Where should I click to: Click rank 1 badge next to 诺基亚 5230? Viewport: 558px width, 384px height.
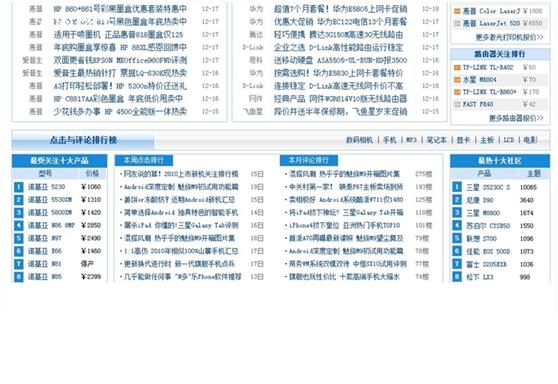click(19, 187)
